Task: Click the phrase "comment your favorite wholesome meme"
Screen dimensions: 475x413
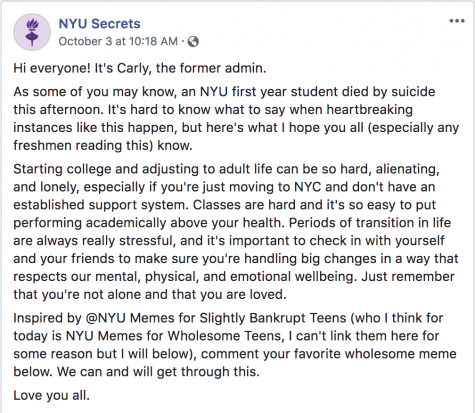Action: (329, 354)
